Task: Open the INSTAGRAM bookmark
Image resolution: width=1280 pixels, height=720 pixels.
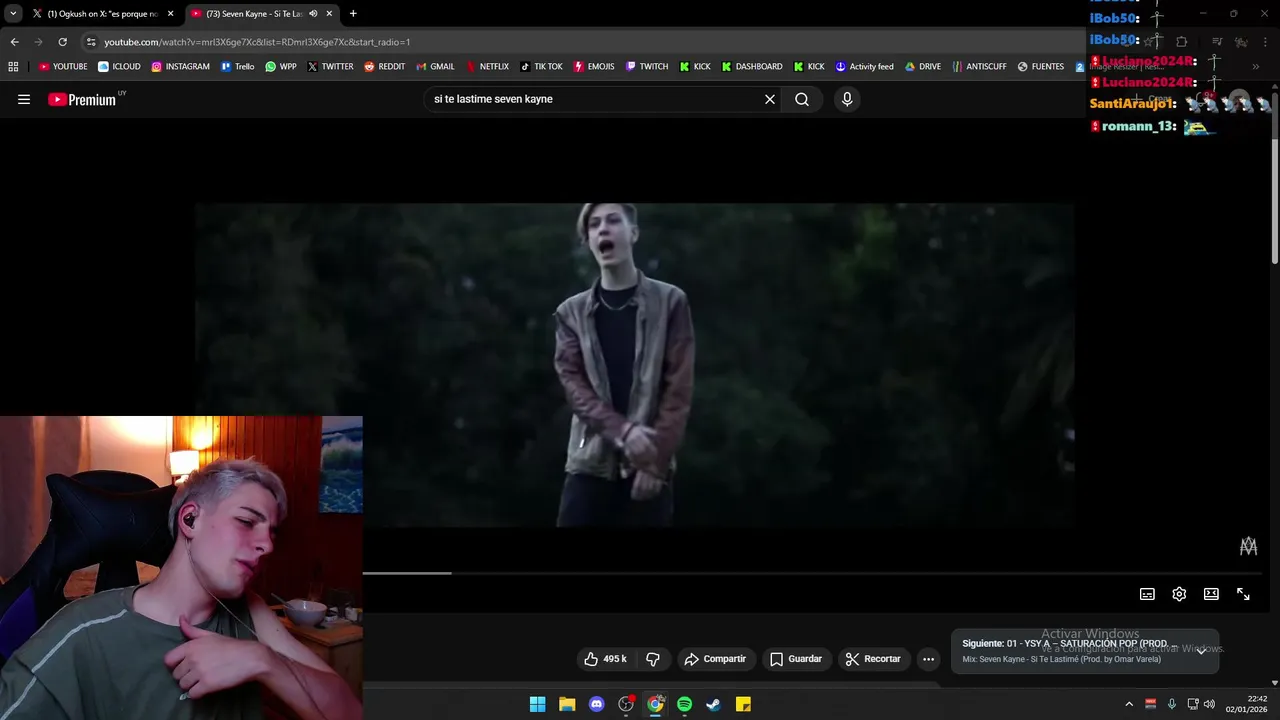Action: tap(181, 67)
